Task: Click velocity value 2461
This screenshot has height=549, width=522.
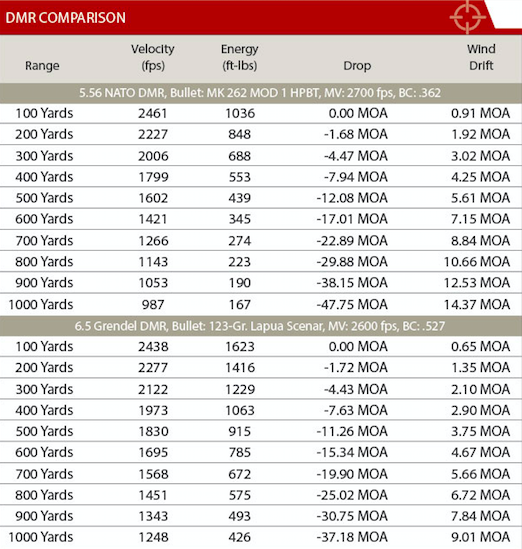Action: (x=153, y=113)
